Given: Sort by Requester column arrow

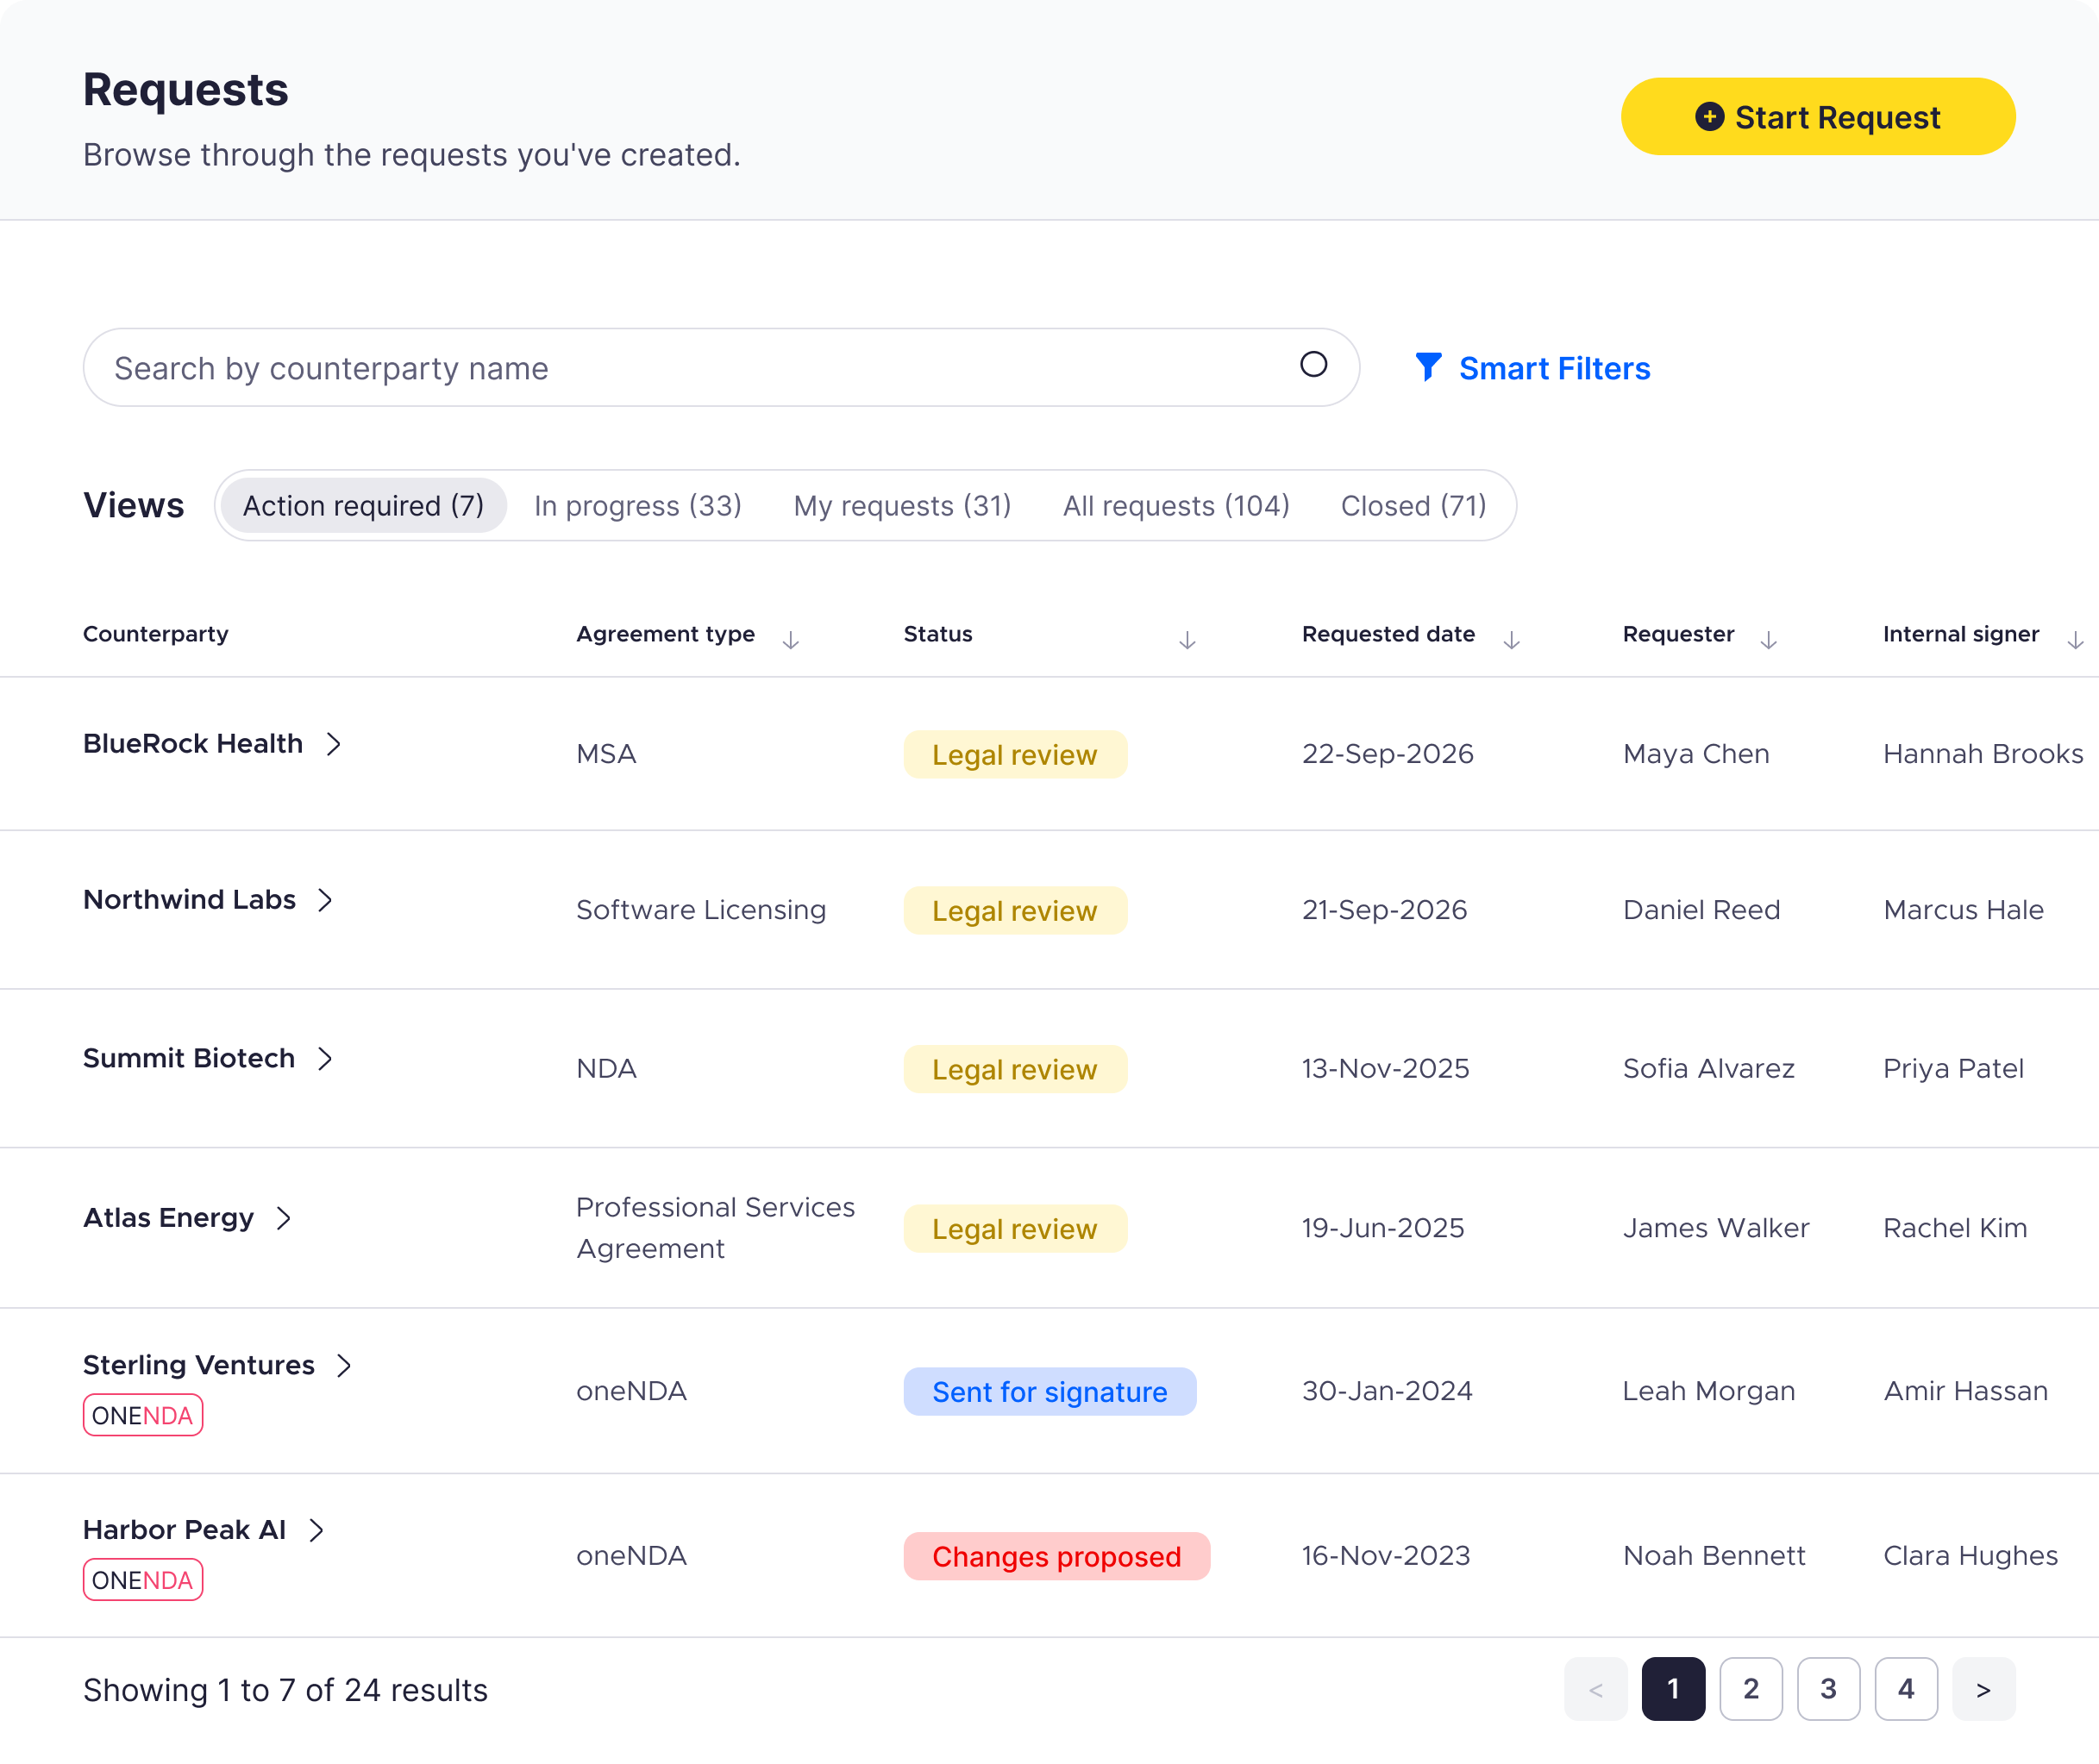Looking at the screenshot, I should tap(1768, 640).
